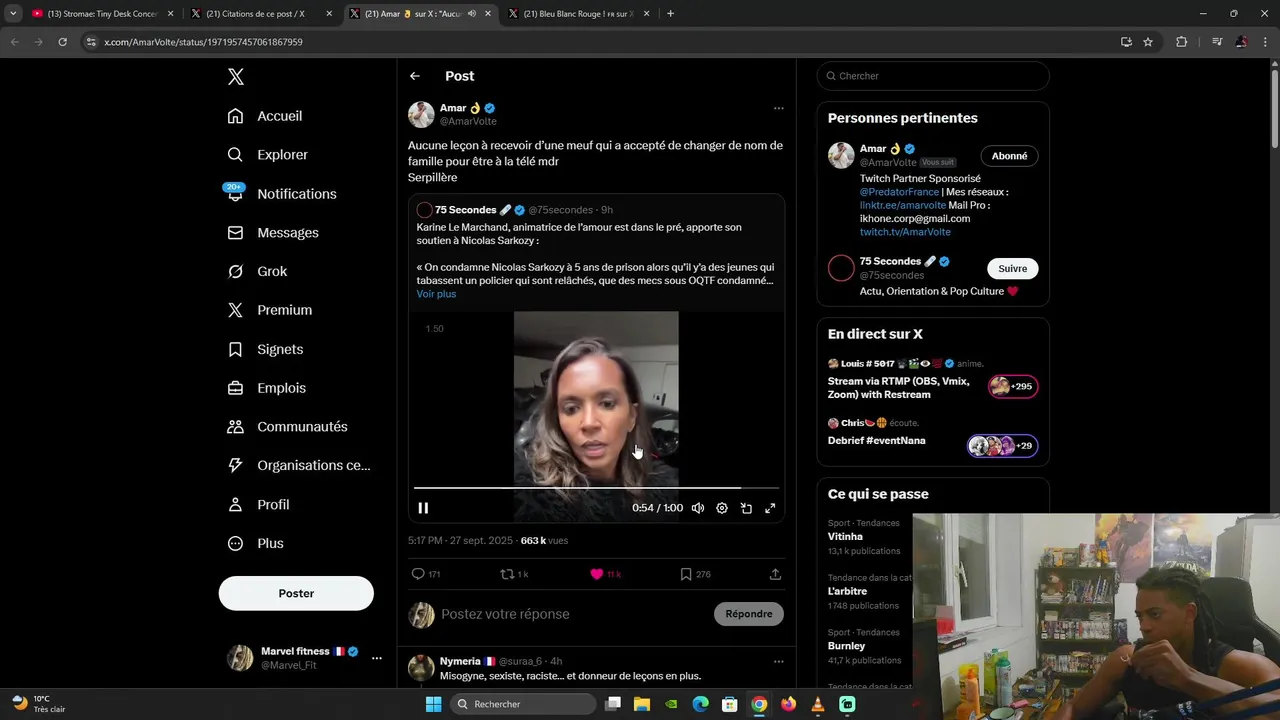Open video settings gear
1280x720 pixels.
click(722, 508)
